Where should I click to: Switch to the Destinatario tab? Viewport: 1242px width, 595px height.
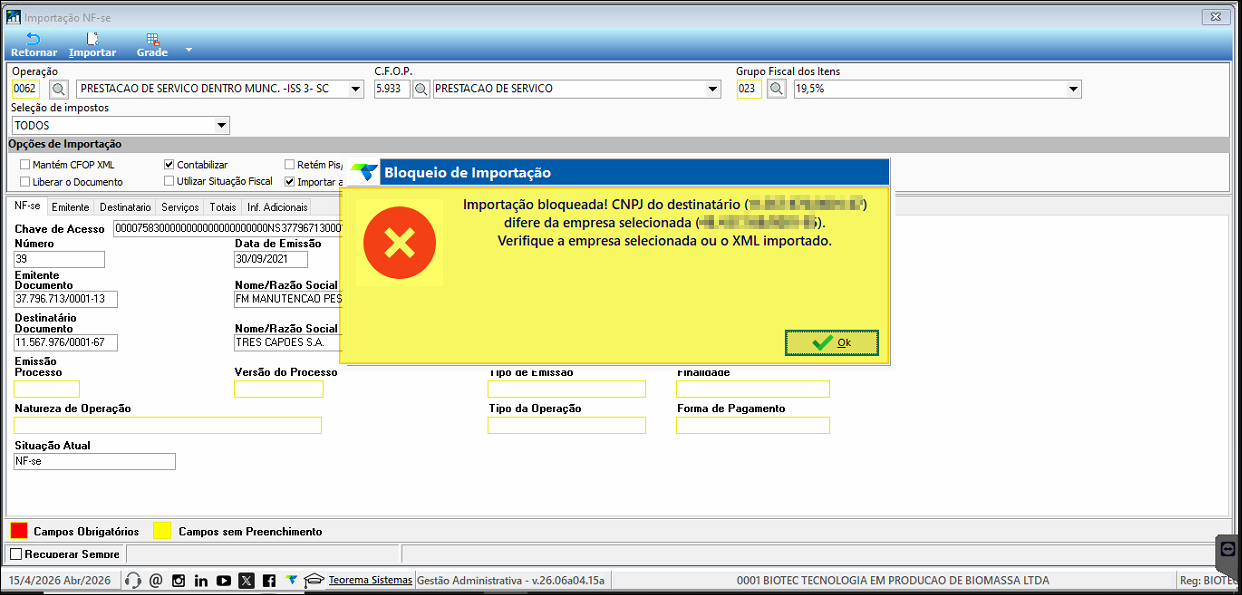[x=126, y=207]
